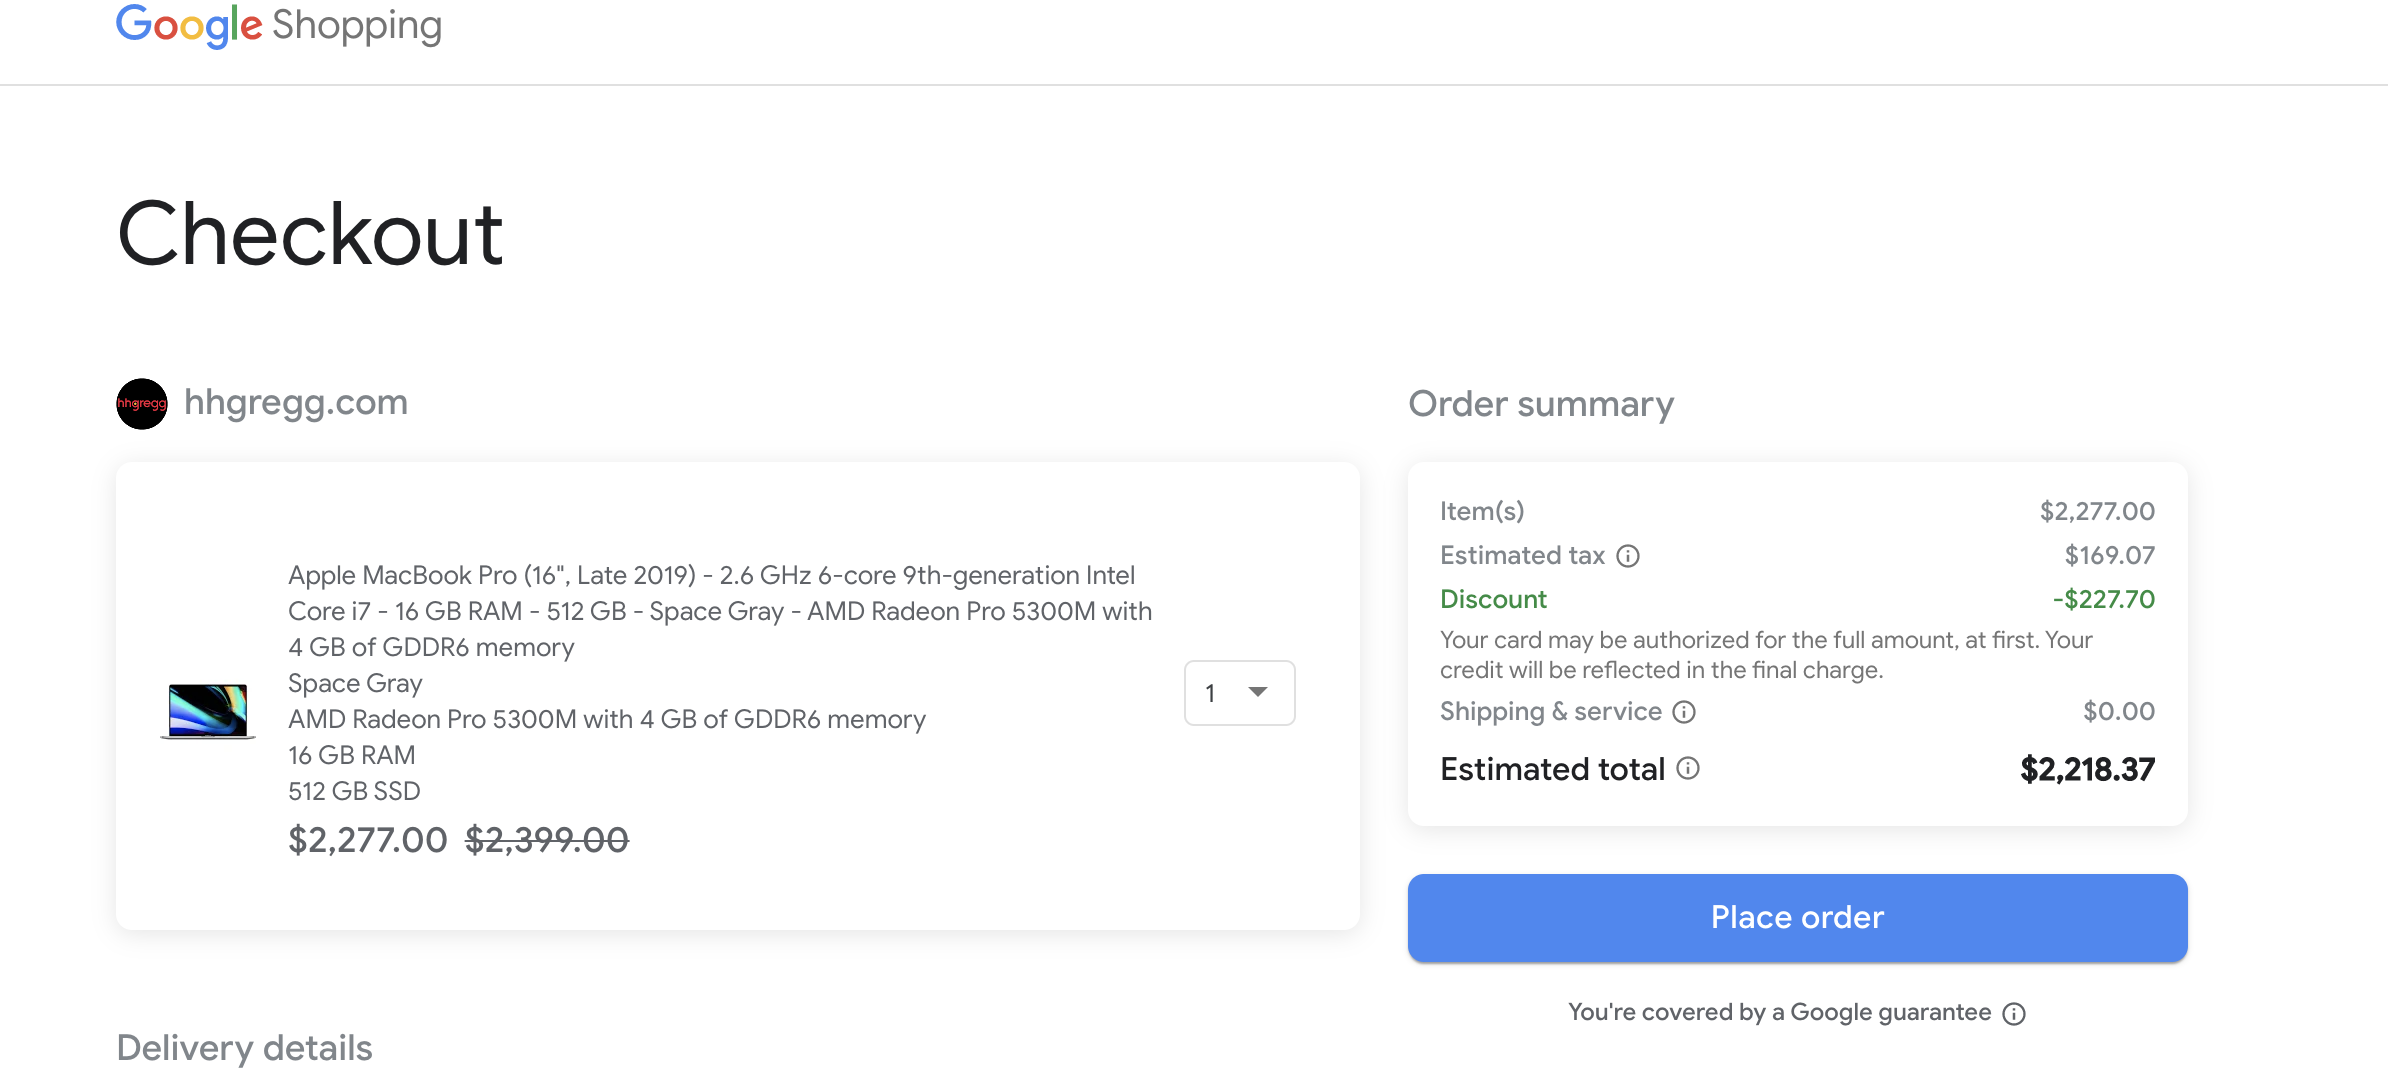Image resolution: width=2388 pixels, height=1082 pixels.
Task: Change quantity using the dropdown control
Action: click(1239, 692)
